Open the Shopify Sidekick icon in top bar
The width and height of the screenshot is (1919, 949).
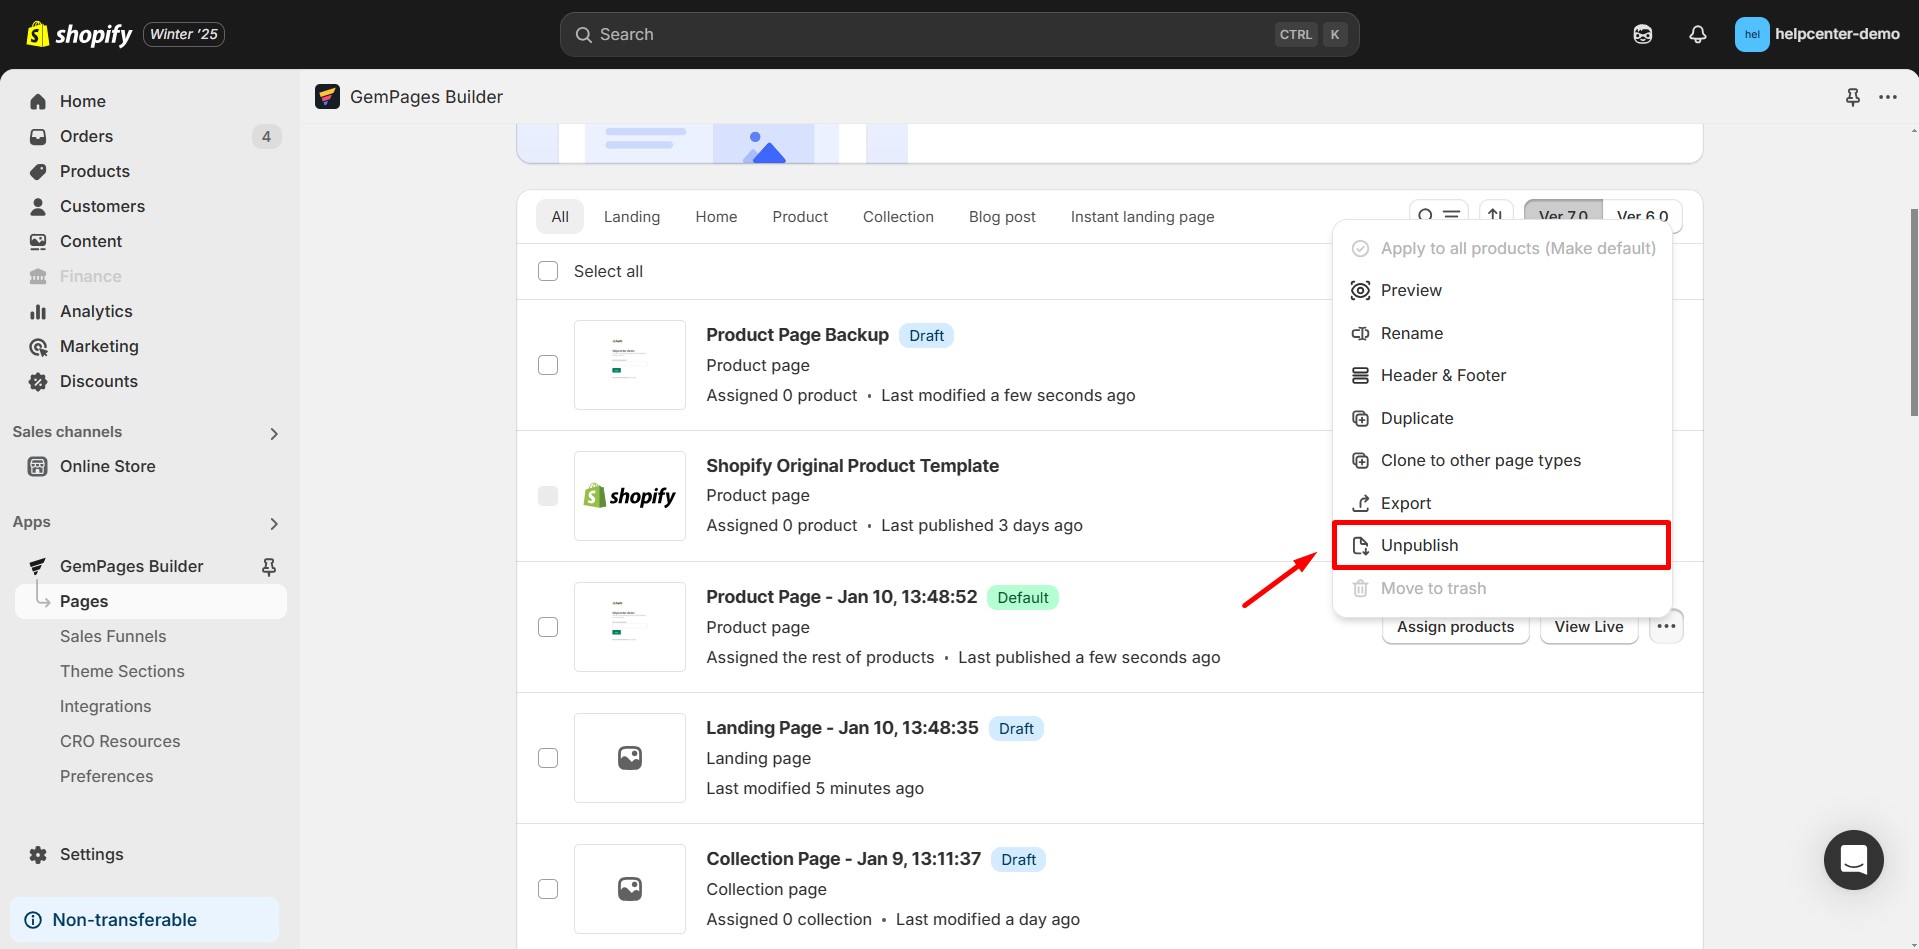click(x=1642, y=34)
